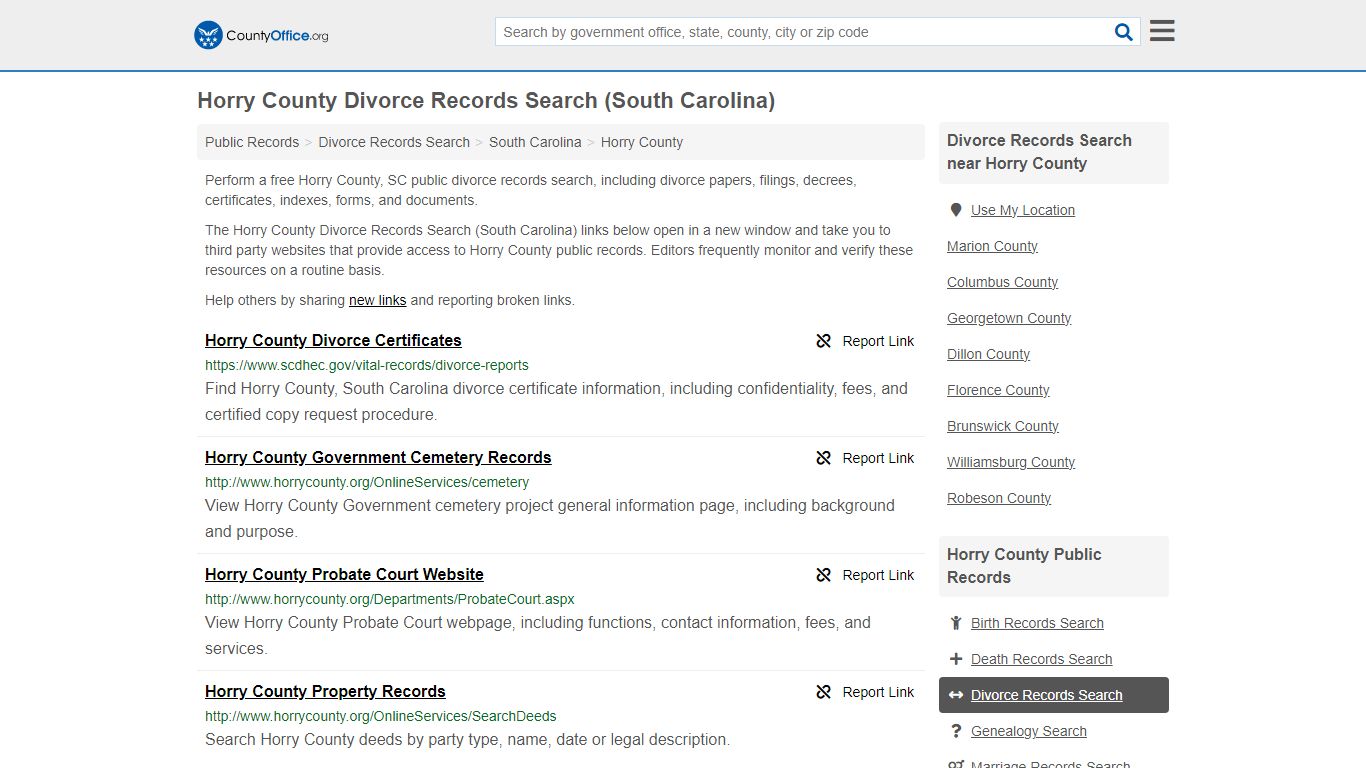Open Florence County link

(x=998, y=390)
